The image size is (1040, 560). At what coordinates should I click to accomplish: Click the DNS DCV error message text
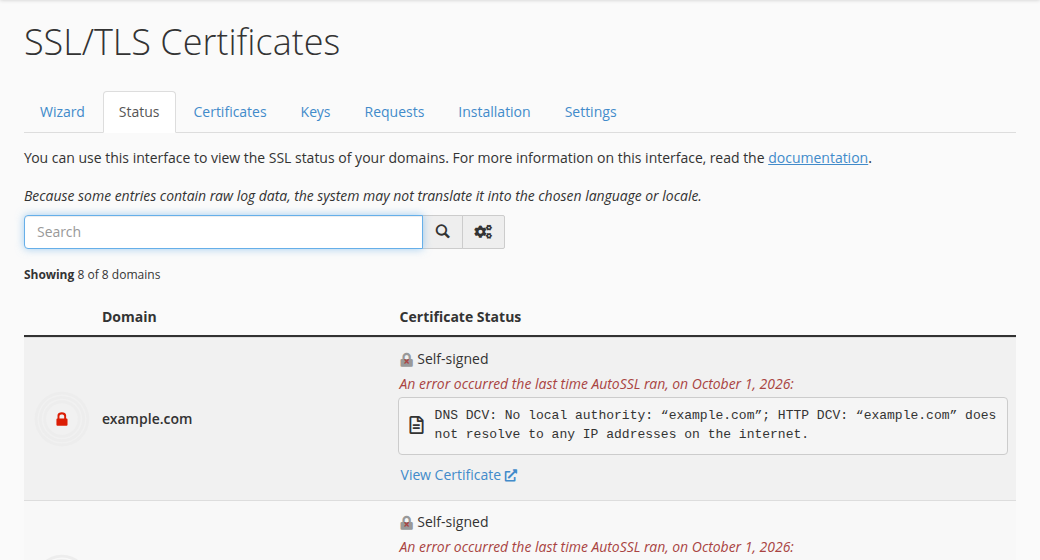click(x=715, y=425)
